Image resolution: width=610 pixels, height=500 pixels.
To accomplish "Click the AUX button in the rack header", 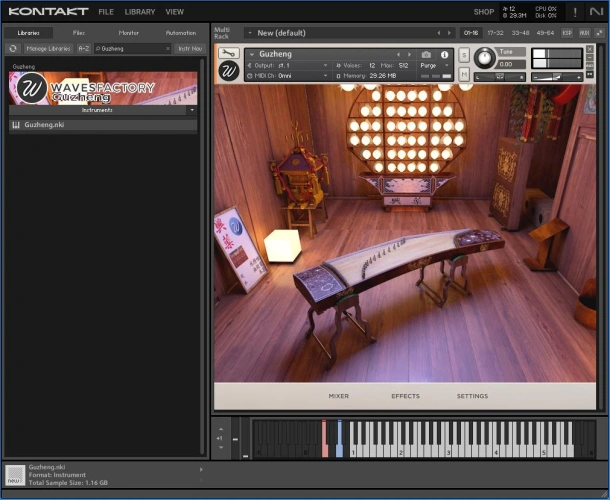I will pyautogui.click(x=584, y=33).
